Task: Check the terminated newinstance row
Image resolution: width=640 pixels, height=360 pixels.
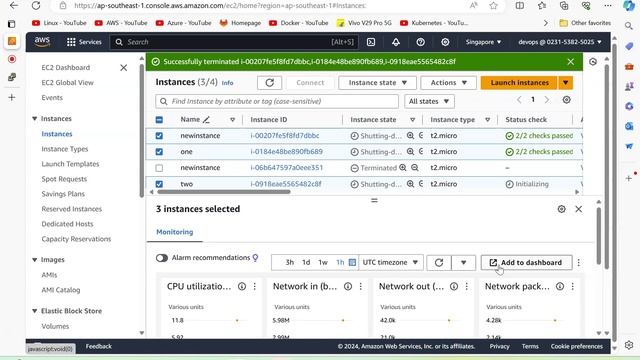Action: click(159, 168)
